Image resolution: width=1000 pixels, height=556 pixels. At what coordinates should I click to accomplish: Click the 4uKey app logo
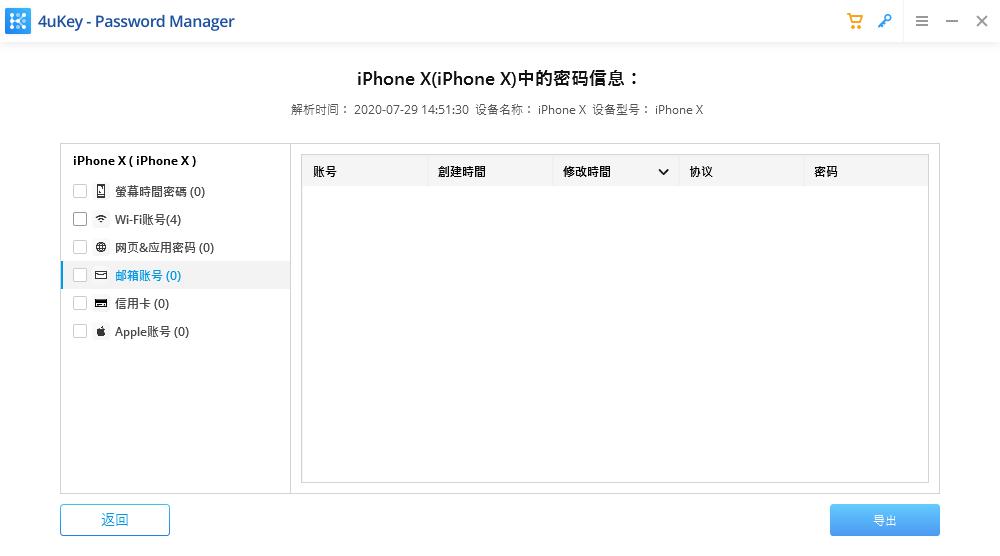(x=18, y=21)
